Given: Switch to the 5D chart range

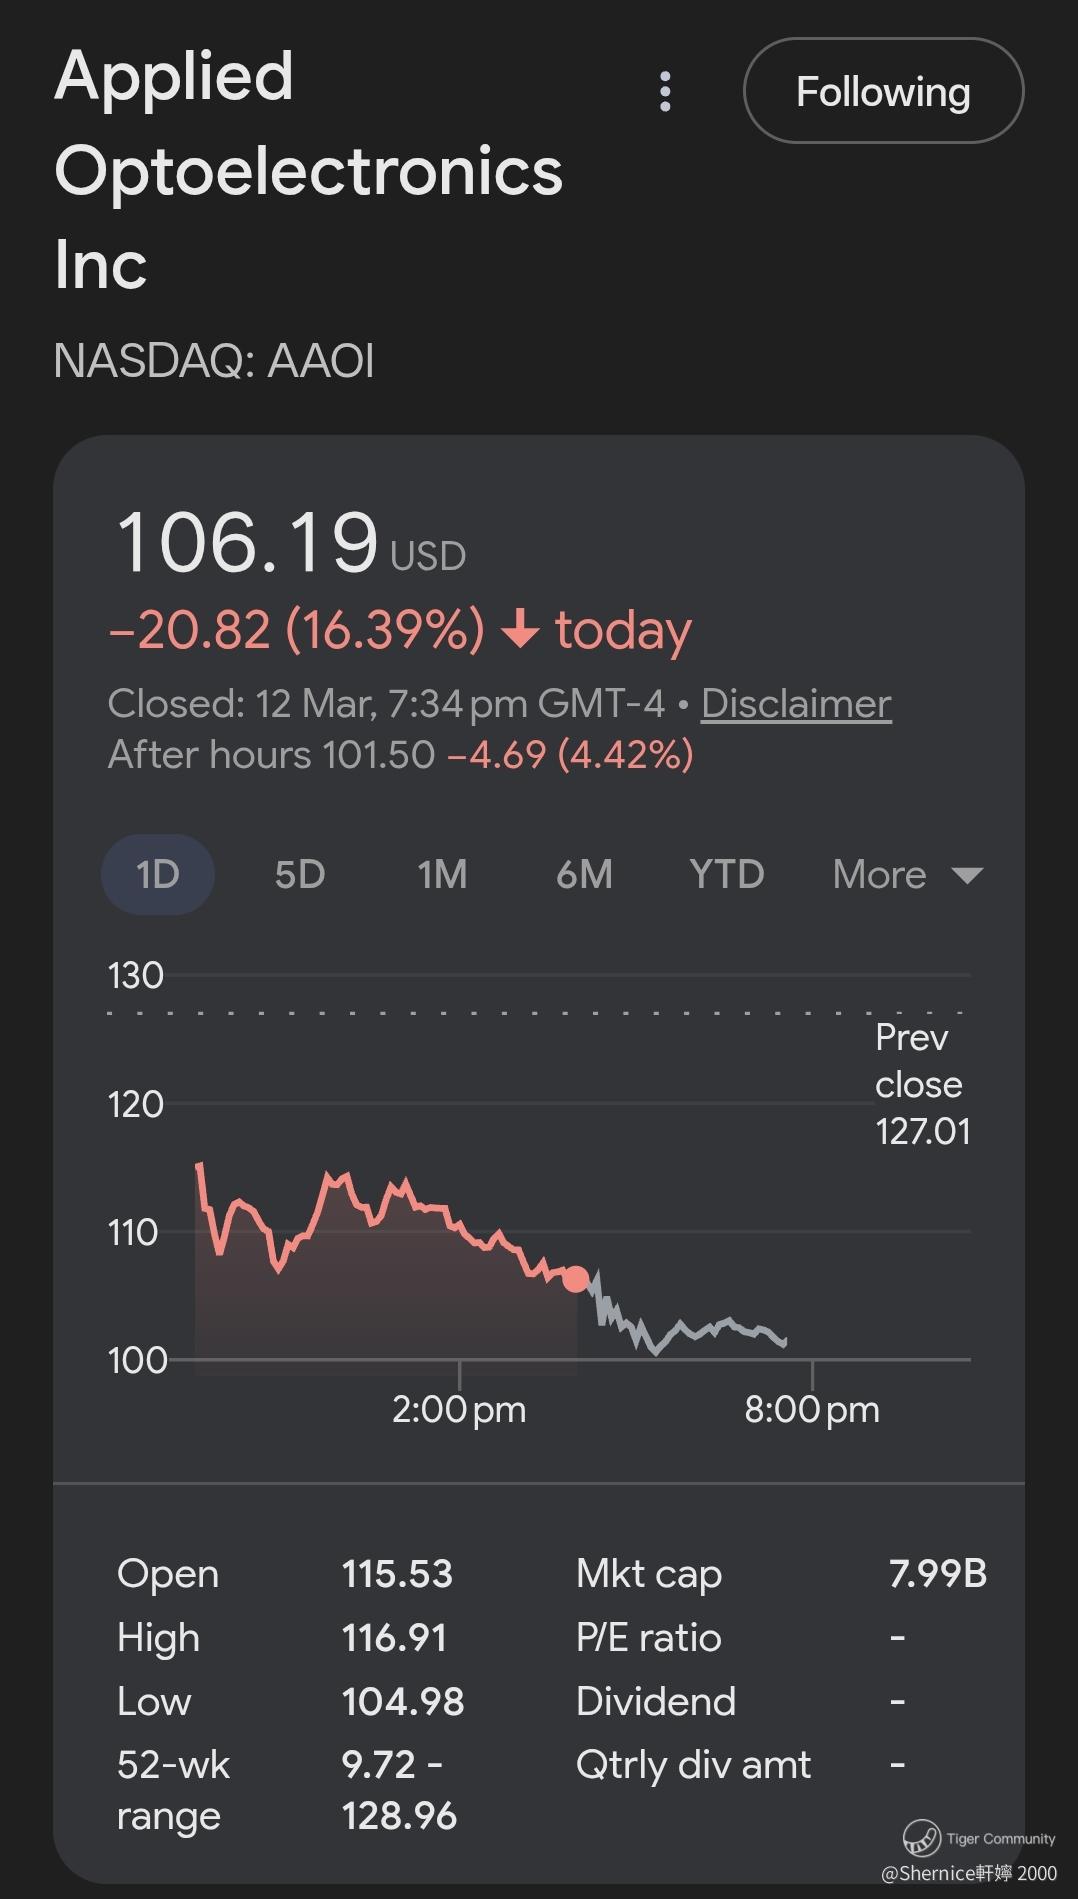Looking at the screenshot, I should click(300, 874).
